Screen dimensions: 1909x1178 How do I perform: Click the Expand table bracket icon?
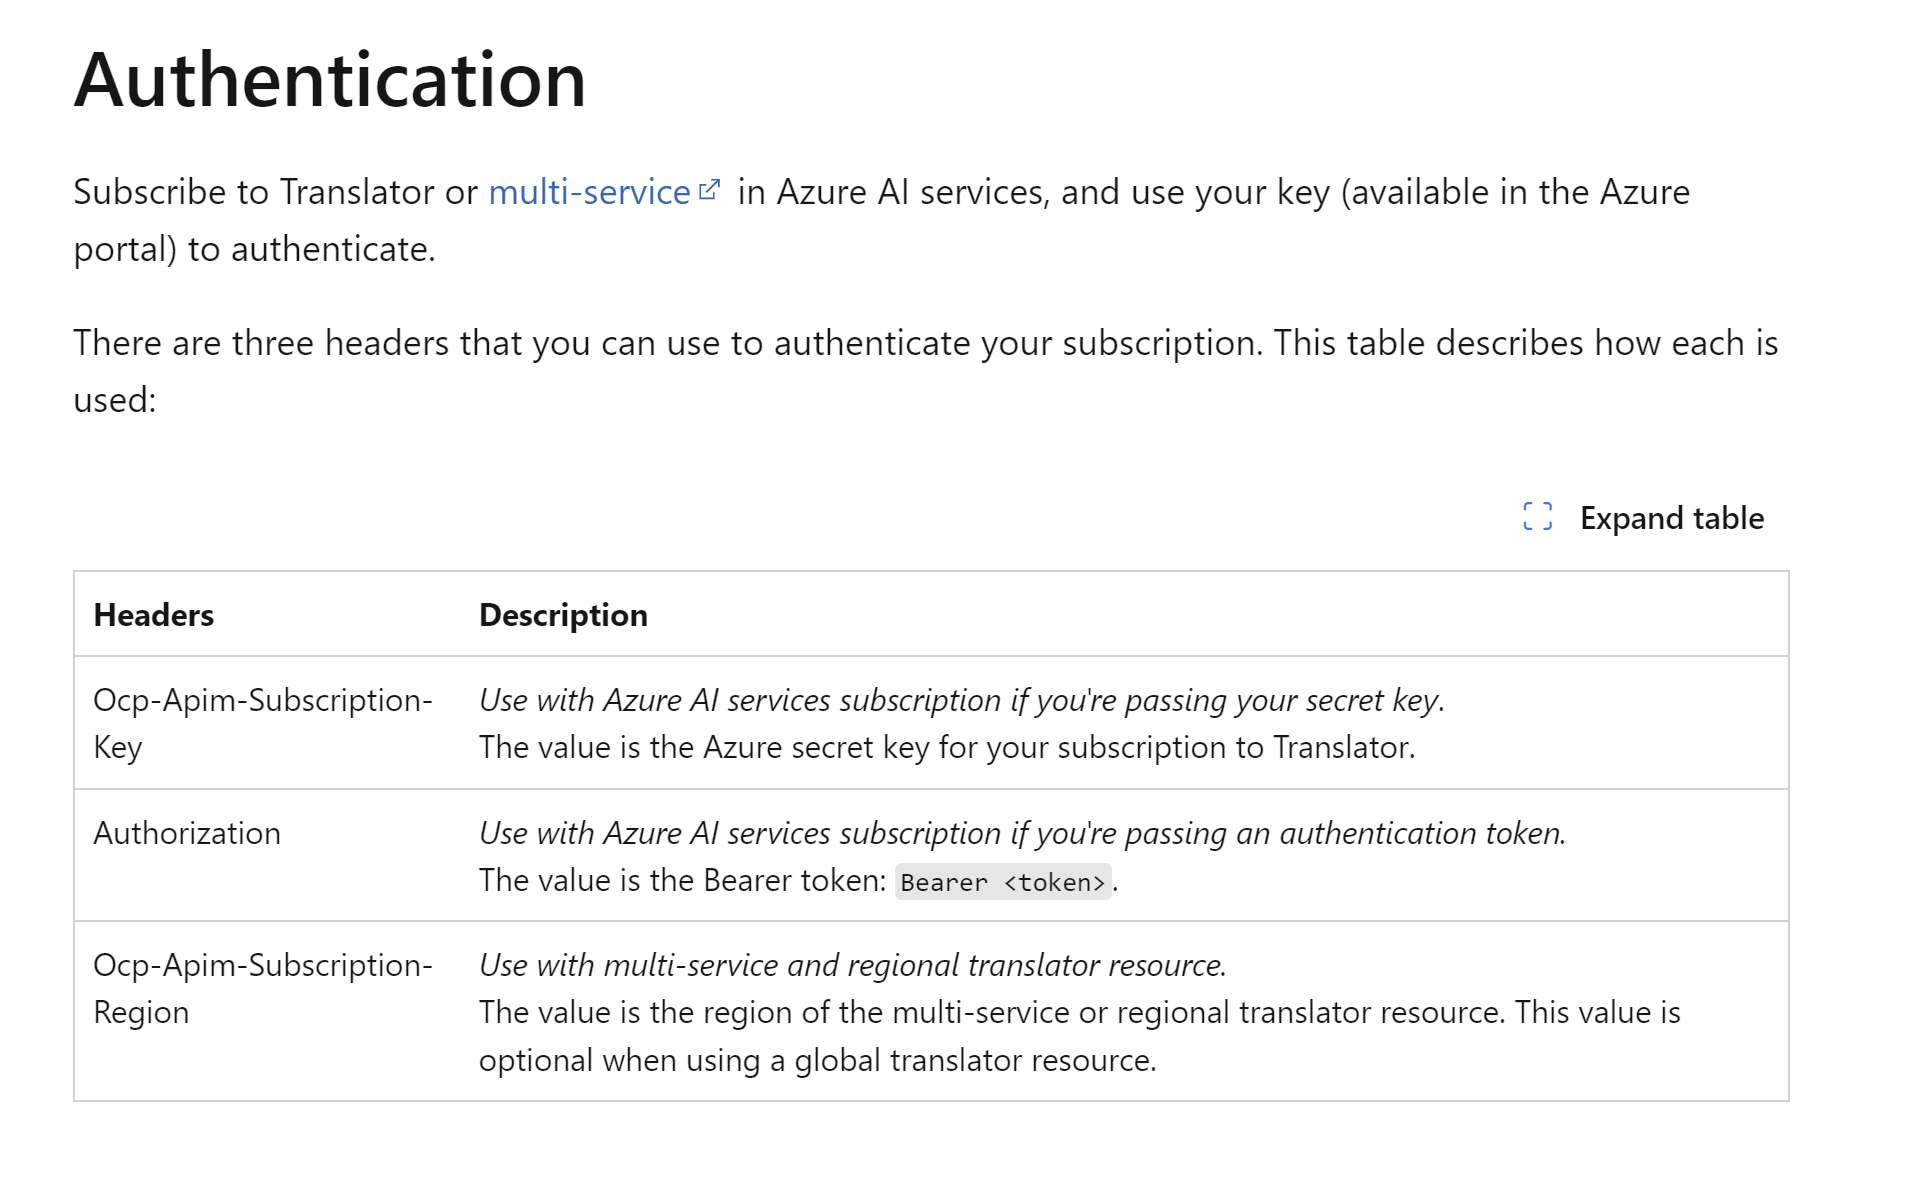coord(1537,517)
